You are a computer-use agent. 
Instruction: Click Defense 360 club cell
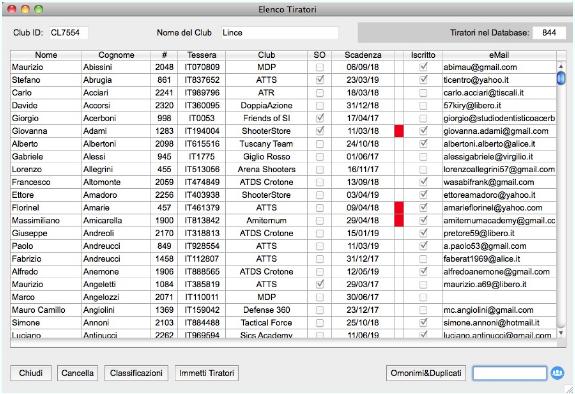(x=267, y=310)
